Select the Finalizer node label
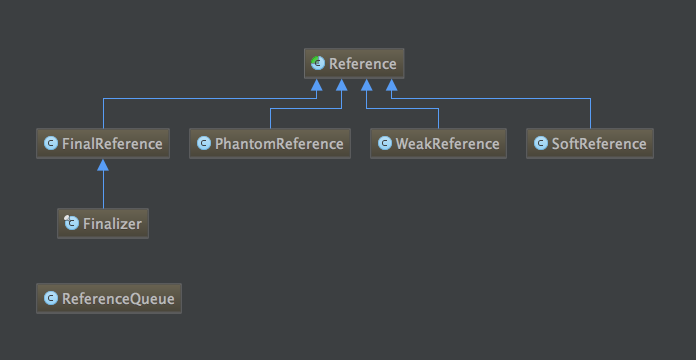This screenshot has width=696, height=360. pos(112,224)
